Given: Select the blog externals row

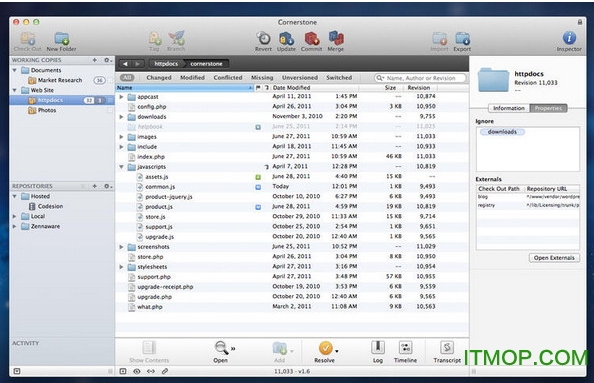Looking at the screenshot, I should 528,197.
